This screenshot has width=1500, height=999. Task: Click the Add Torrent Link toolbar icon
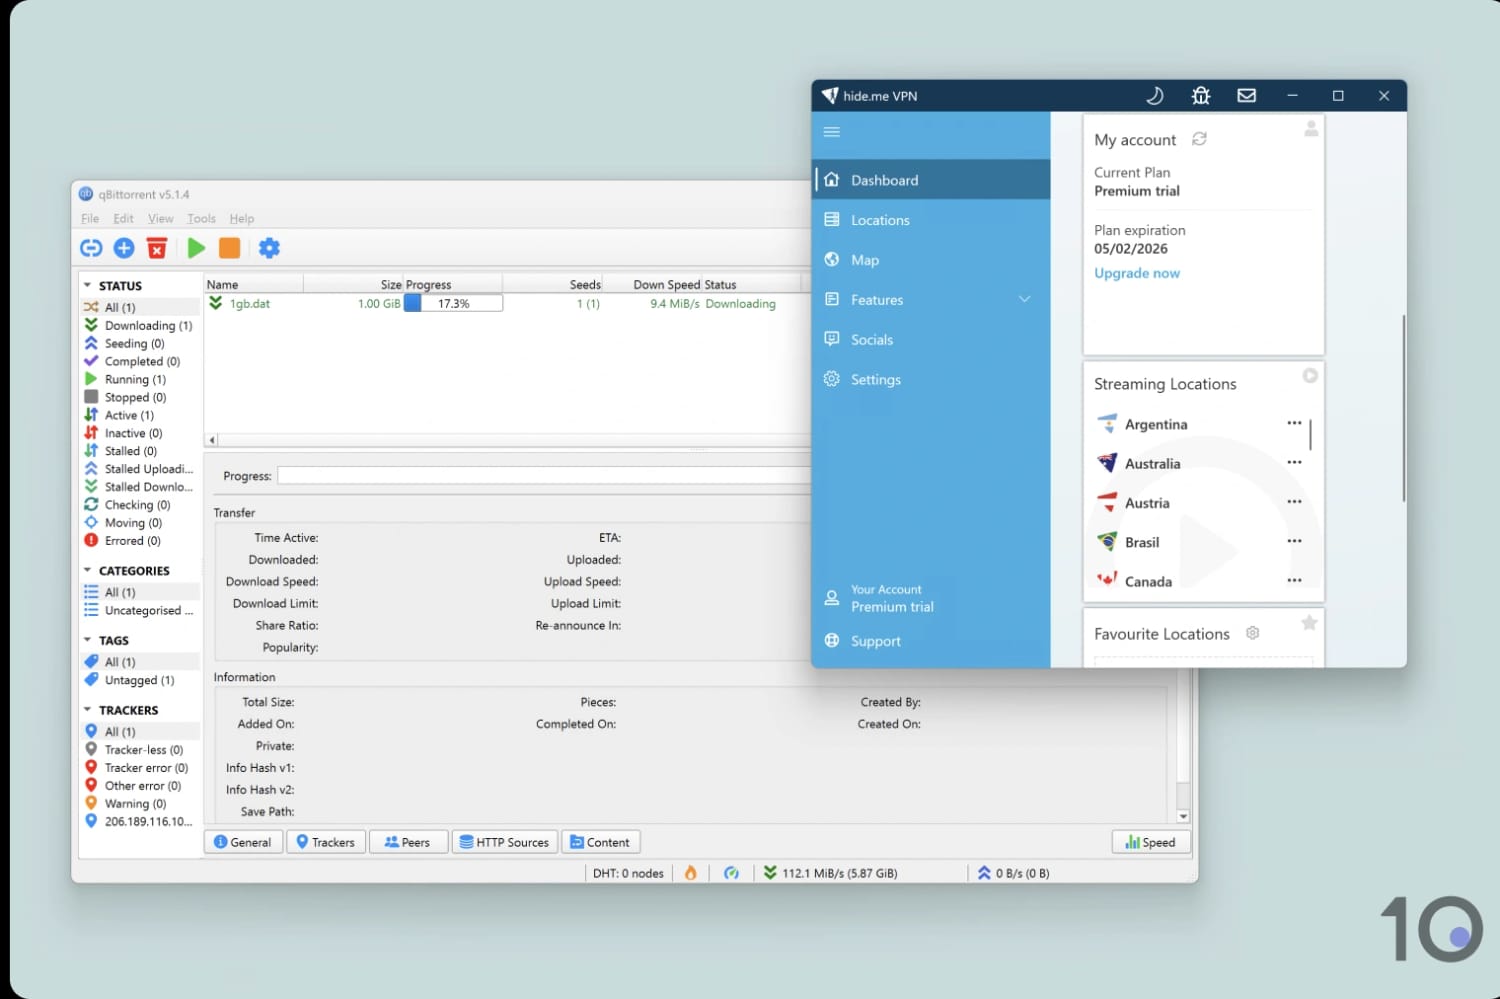click(x=91, y=248)
